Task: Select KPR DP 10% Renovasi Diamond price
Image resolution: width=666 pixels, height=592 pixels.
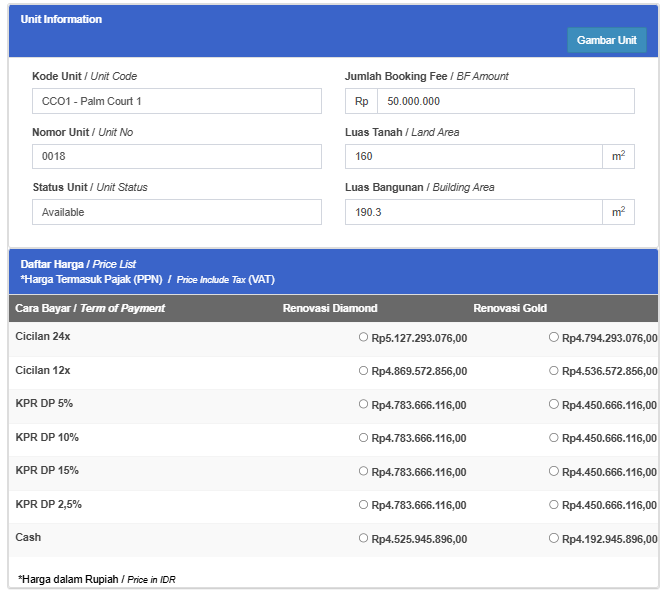Action: click(x=363, y=437)
